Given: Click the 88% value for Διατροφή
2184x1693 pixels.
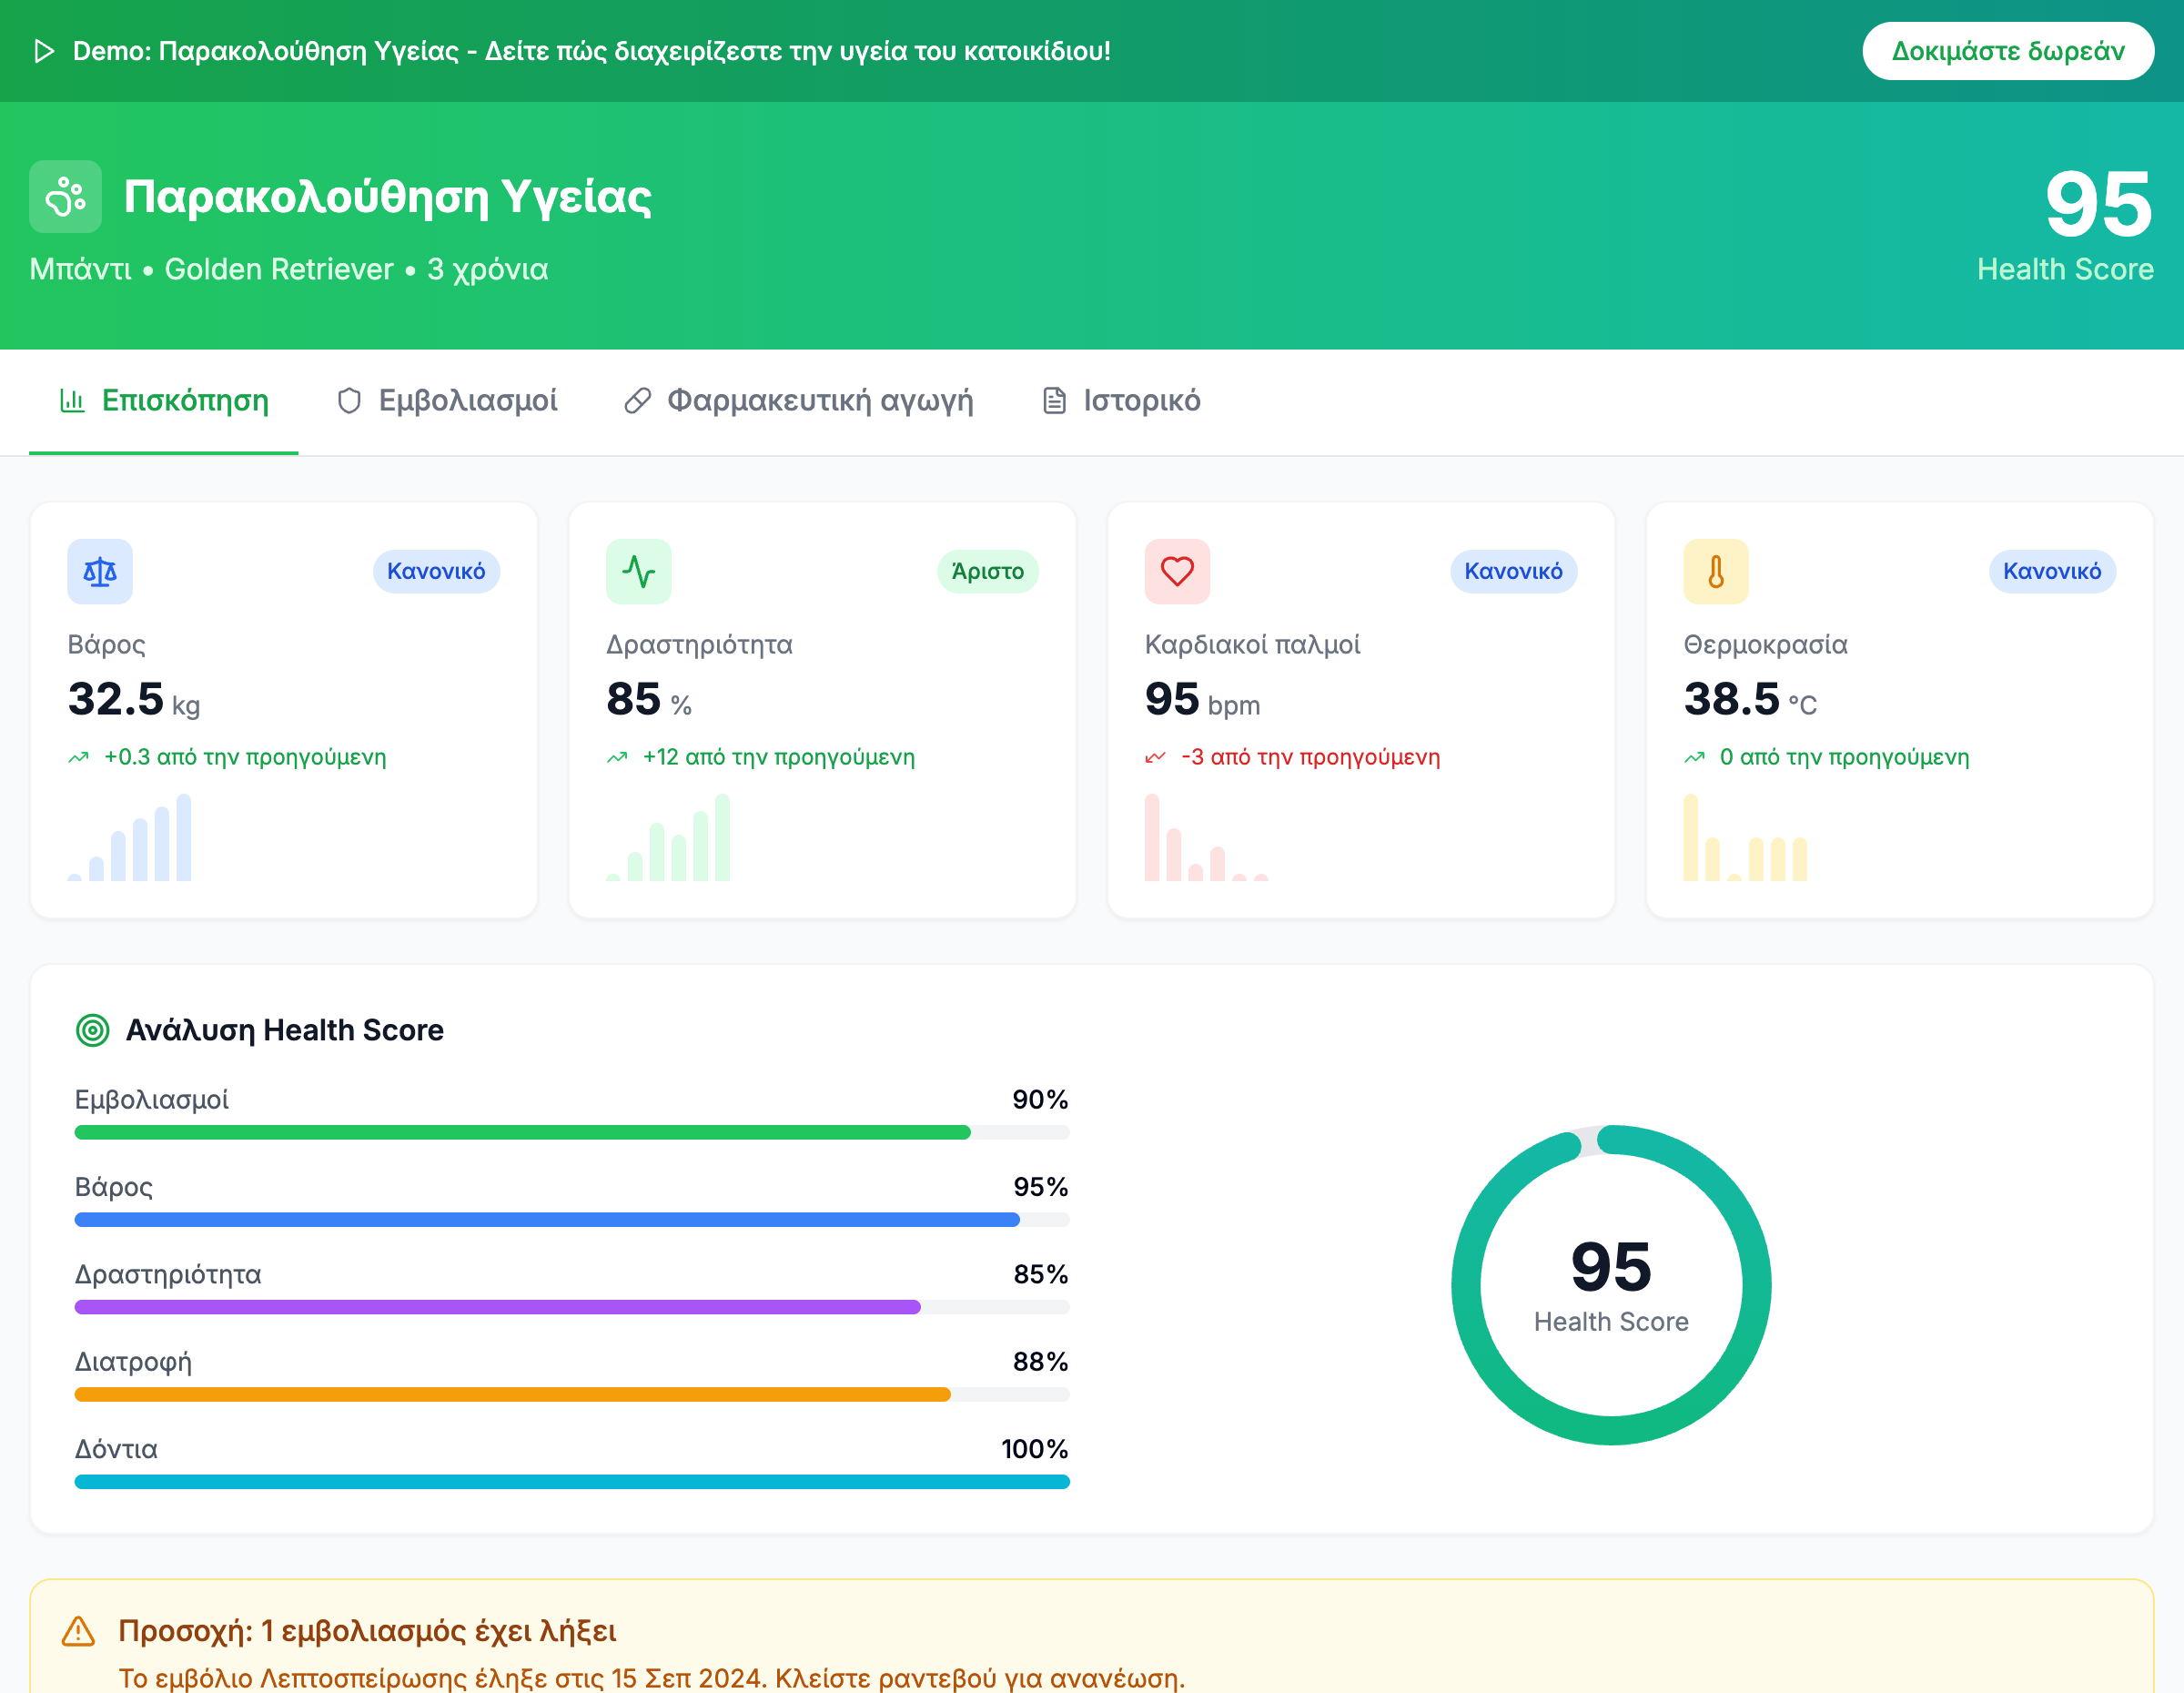Looking at the screenshot, I should tap(1040, 1362).
